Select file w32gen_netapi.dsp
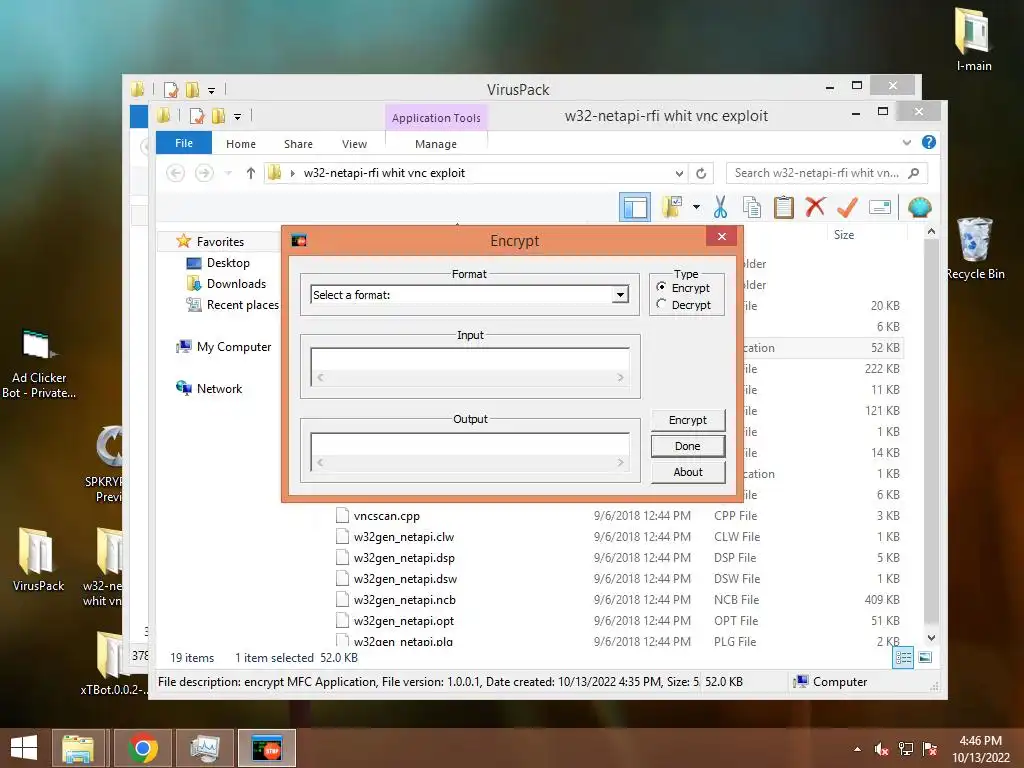 pyautogui.click(x=404, y=558)
